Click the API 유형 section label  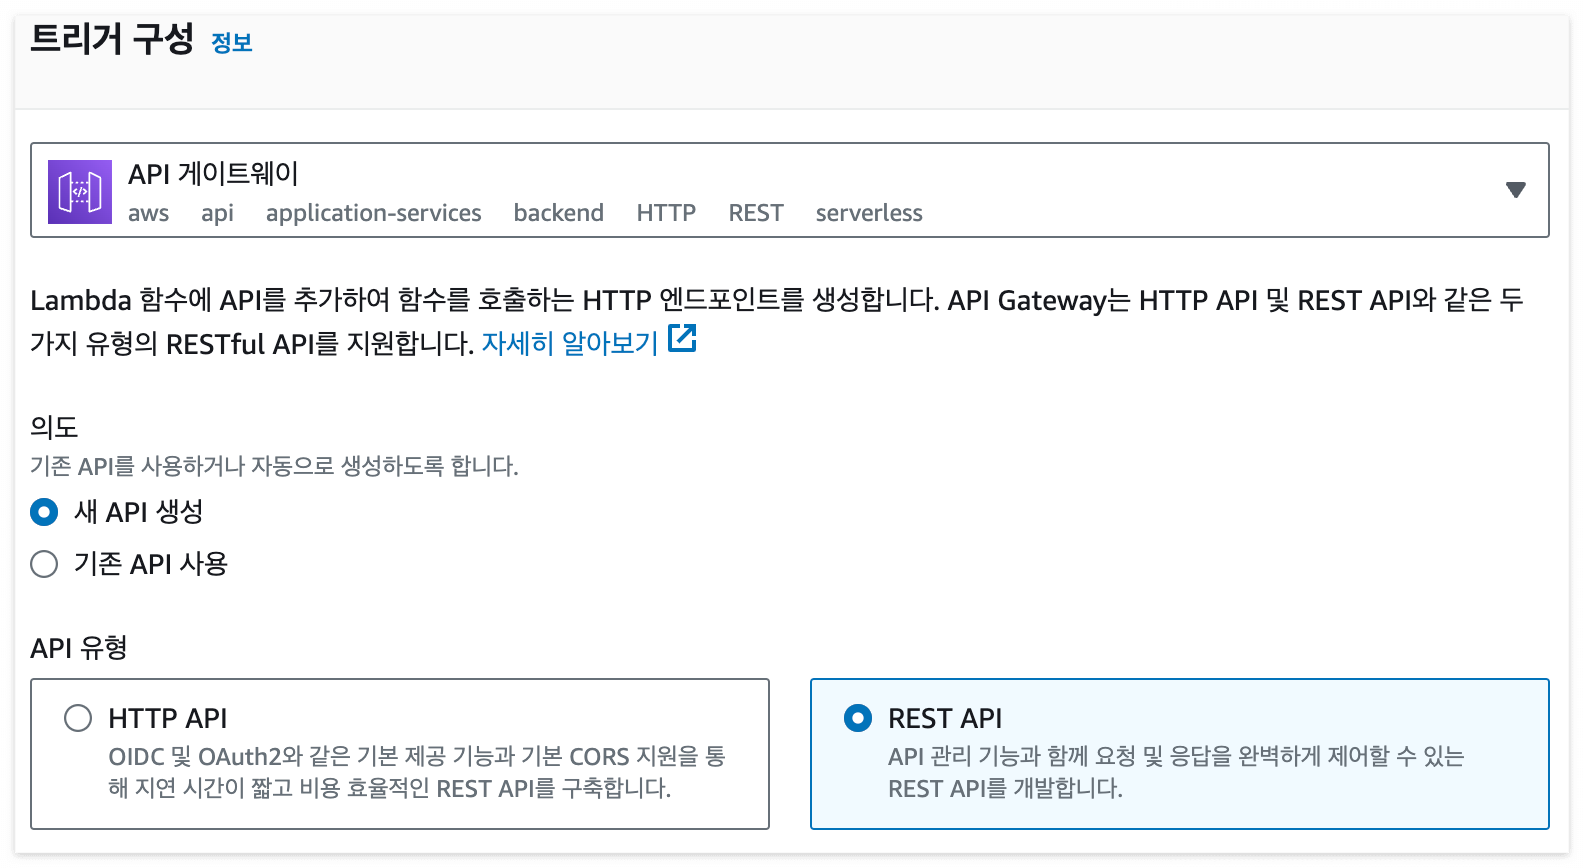point(79,648)
